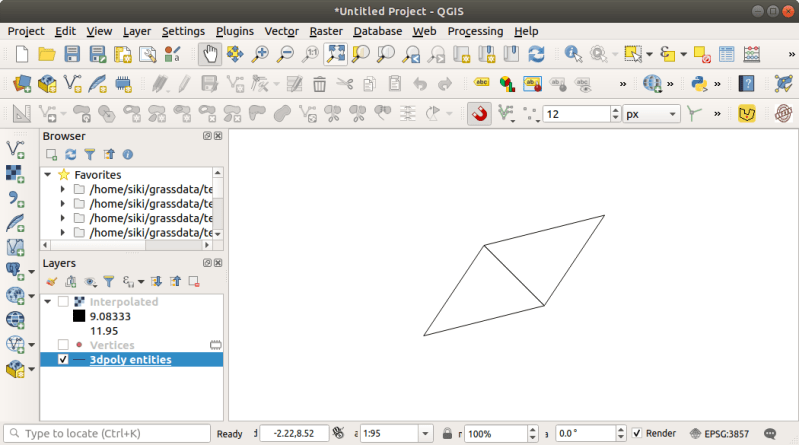Open the map scale dropdown
This screenshot has height=445, width=799.
(x=425, y=434)
